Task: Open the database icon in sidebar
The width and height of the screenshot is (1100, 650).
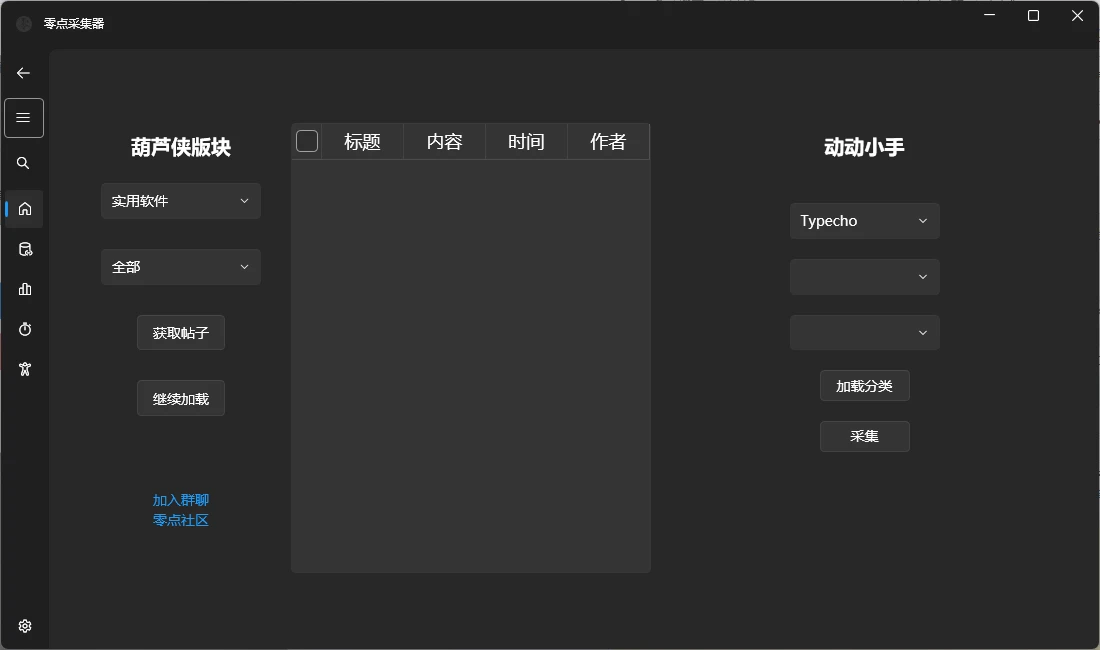Action: pyautogui.click(x=25, y=249)
